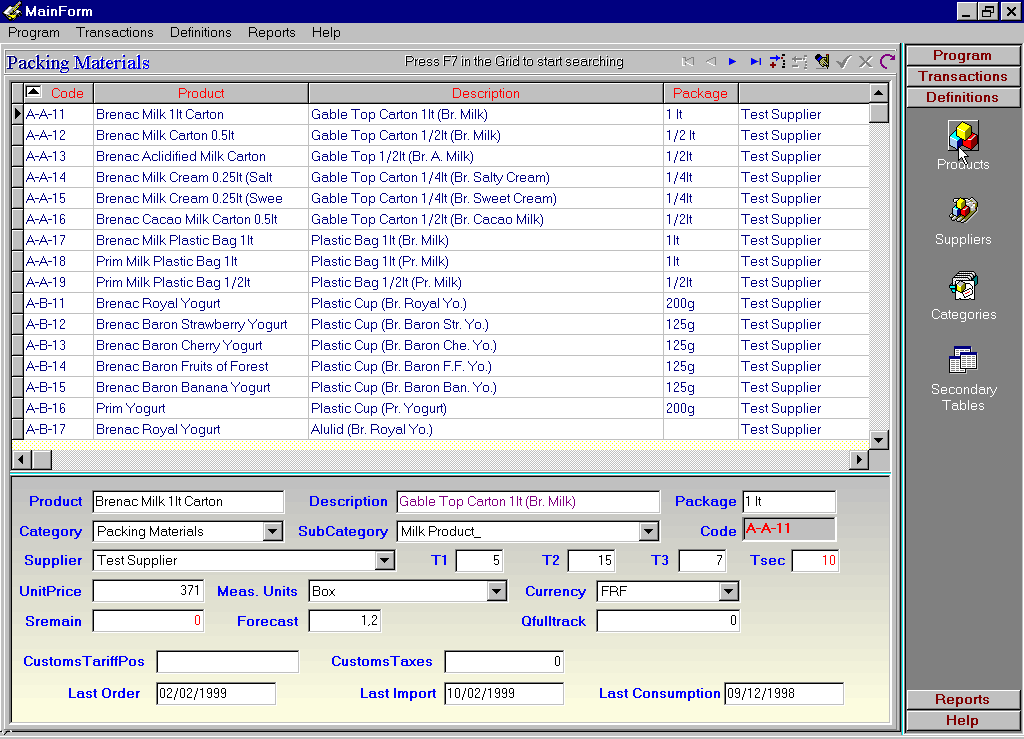
Task: Click the Reports button in side panel
Action: pos(962,699)
